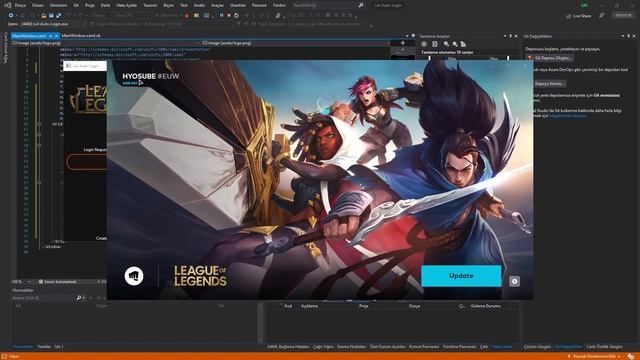Click the Live Share button

coord(579,16)
